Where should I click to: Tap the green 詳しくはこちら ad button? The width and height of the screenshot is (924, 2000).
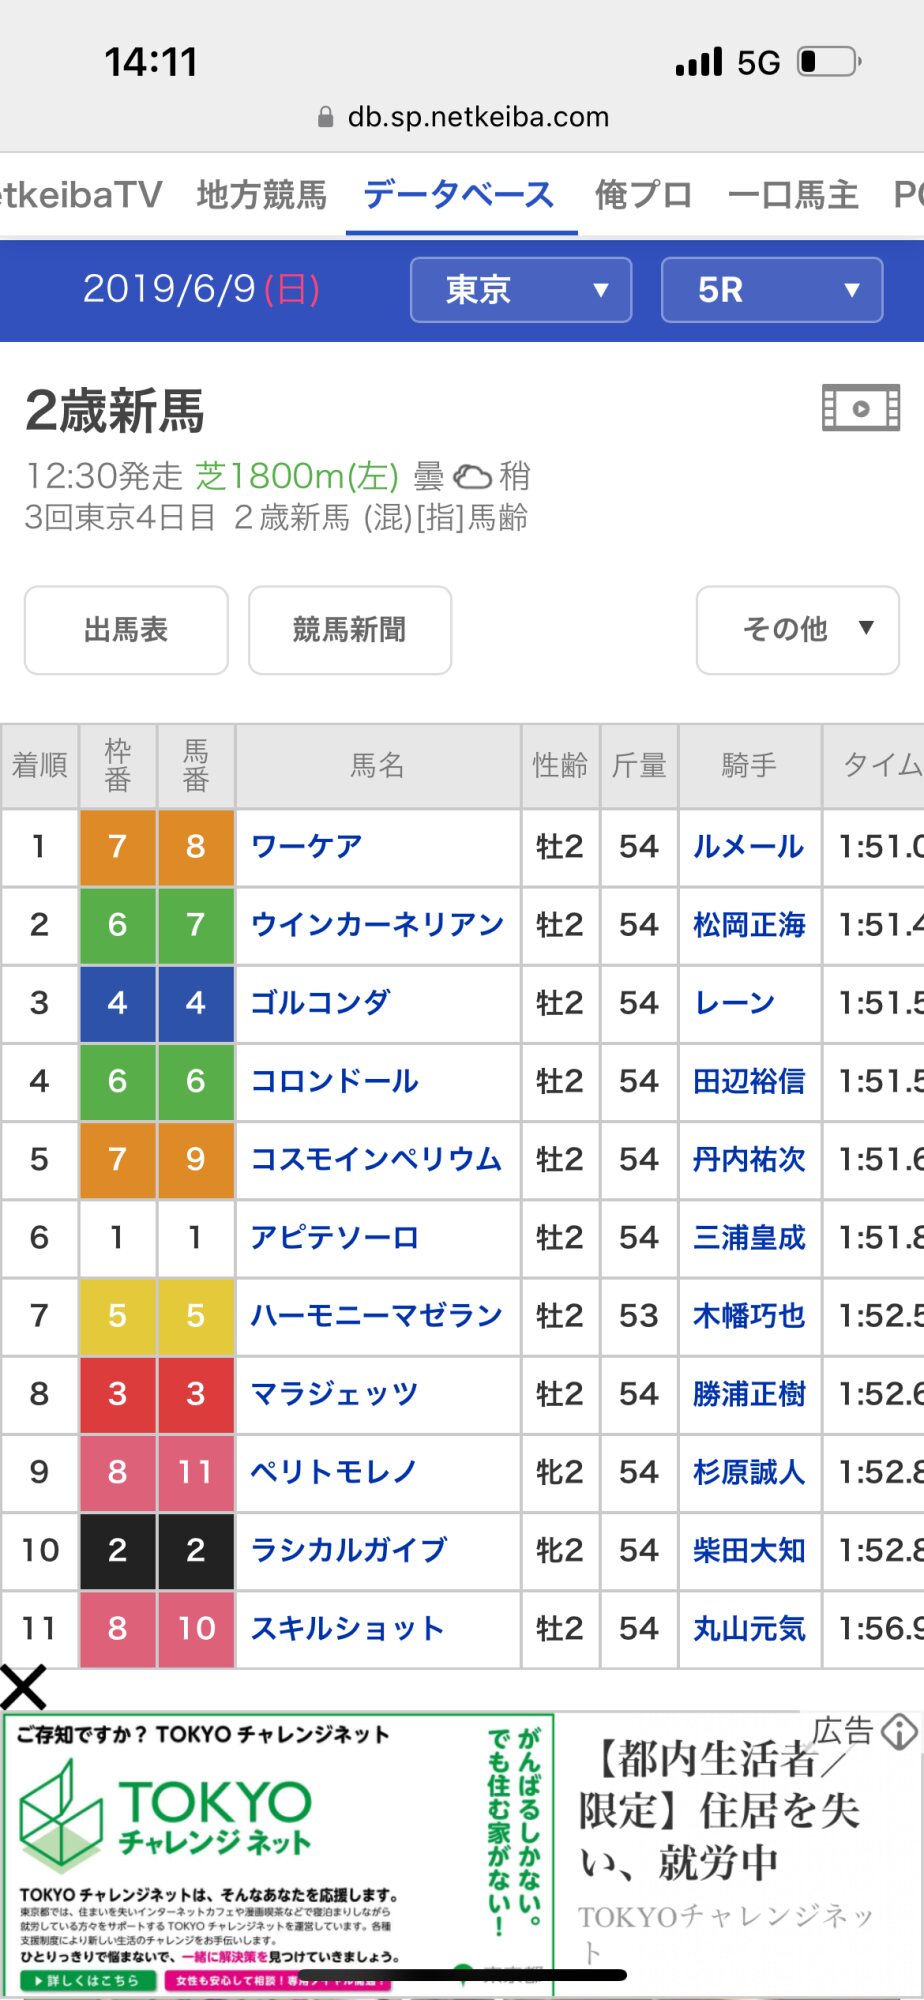click(88, 1980)
